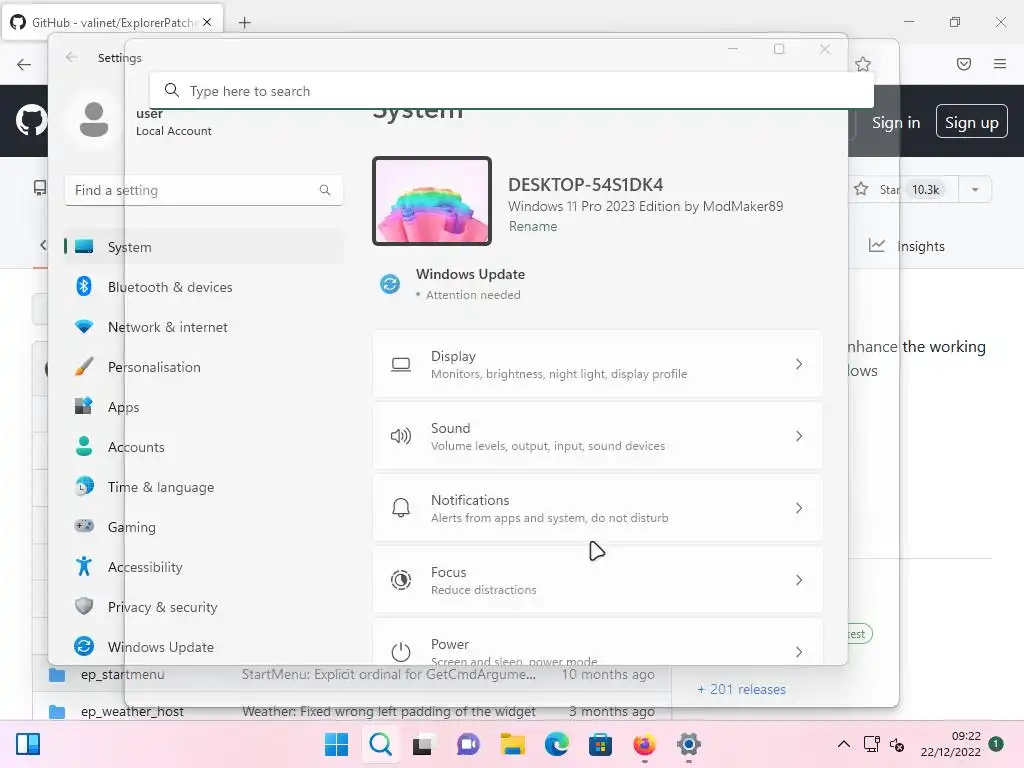Open Time & language settings

(203, 487)
